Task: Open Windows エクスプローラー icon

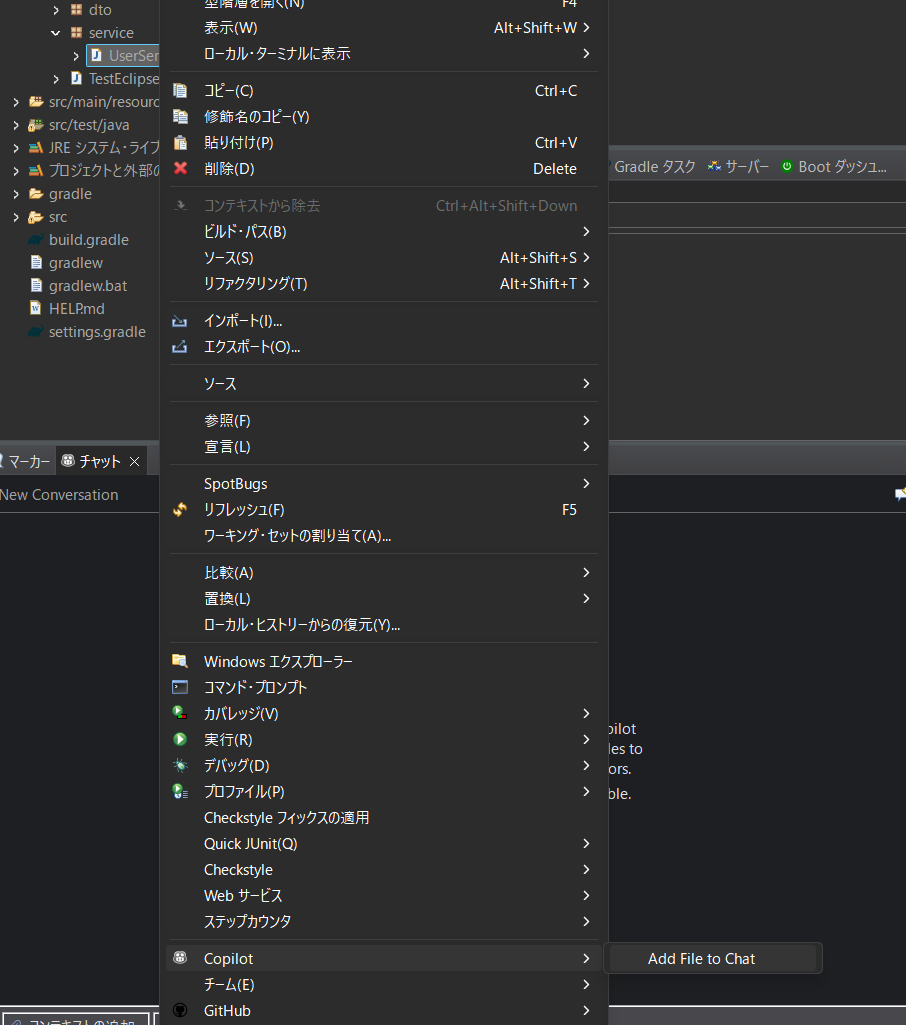Action: 182,661
